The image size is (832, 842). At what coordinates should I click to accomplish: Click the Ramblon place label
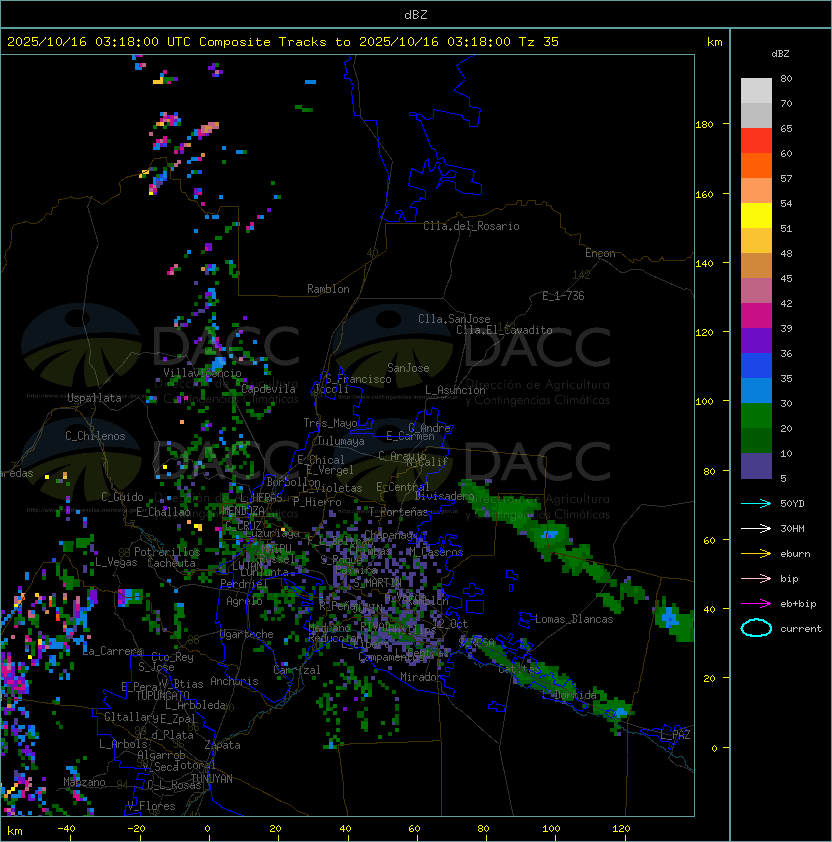[x=328, y=289]
